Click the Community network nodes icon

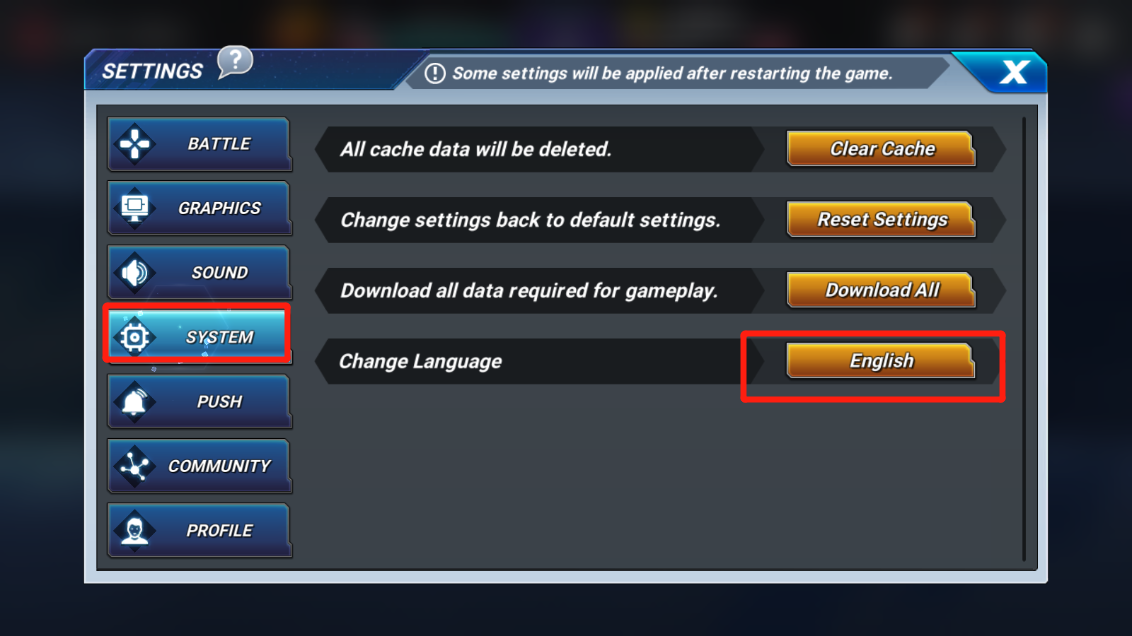[134, 466]
